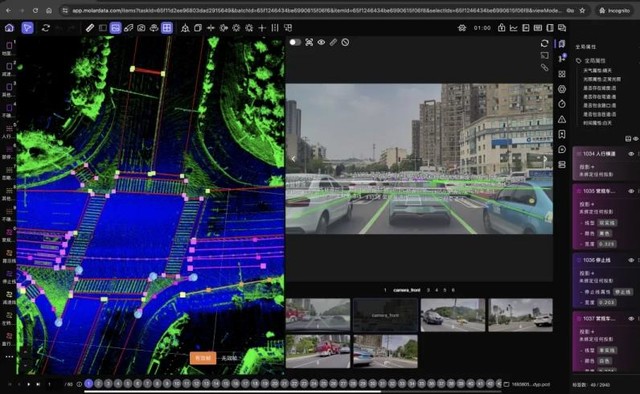Select the ruler measurement tool

click(90, 28)
